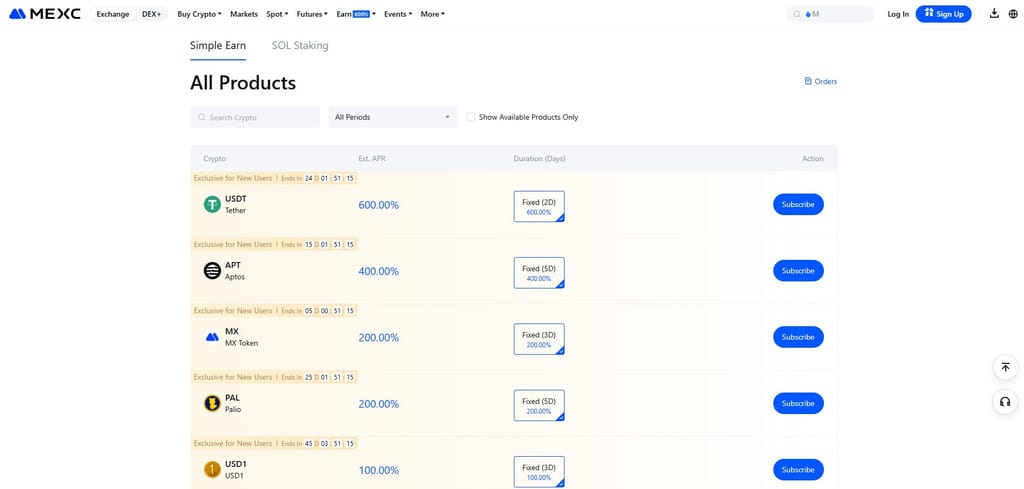Click the Sign Up button
The height and width of the screenshot is (489, 1024).
click(944, 14)
